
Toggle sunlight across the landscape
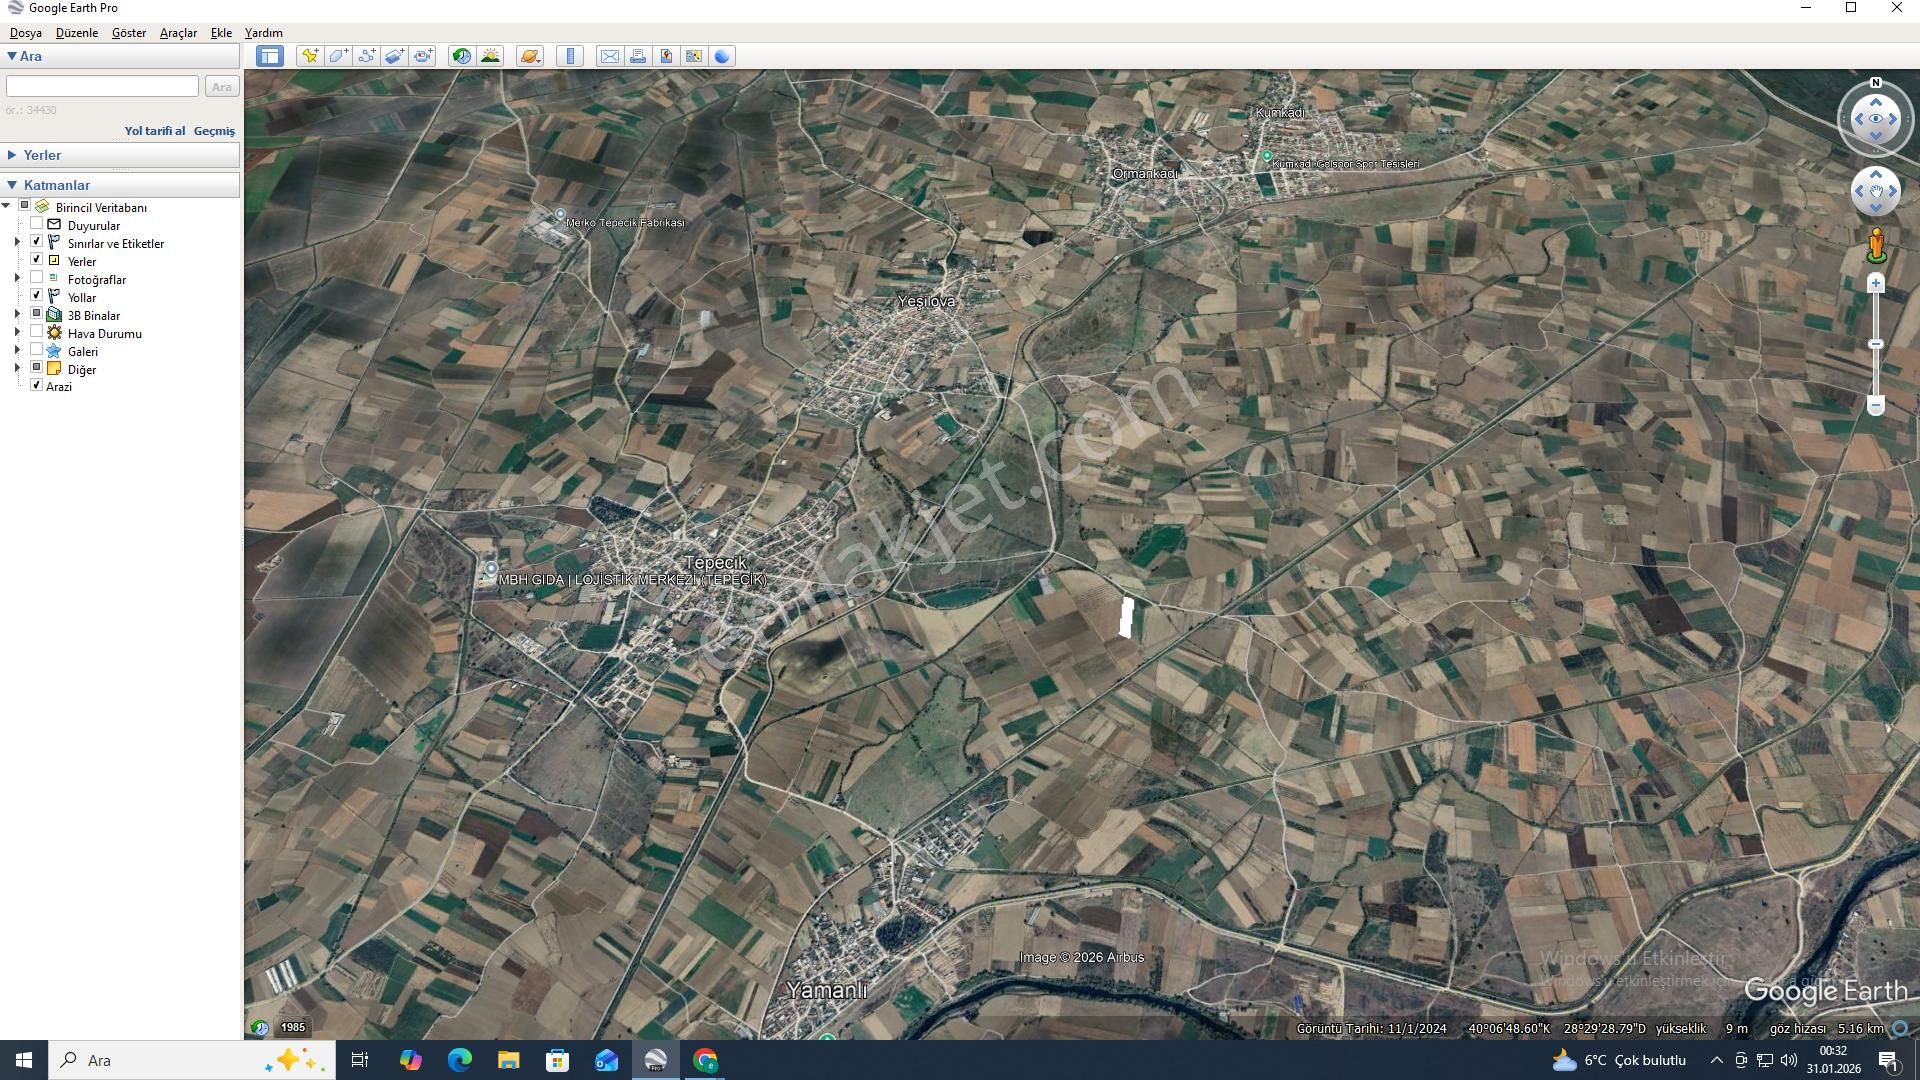[x=490, y=56]
